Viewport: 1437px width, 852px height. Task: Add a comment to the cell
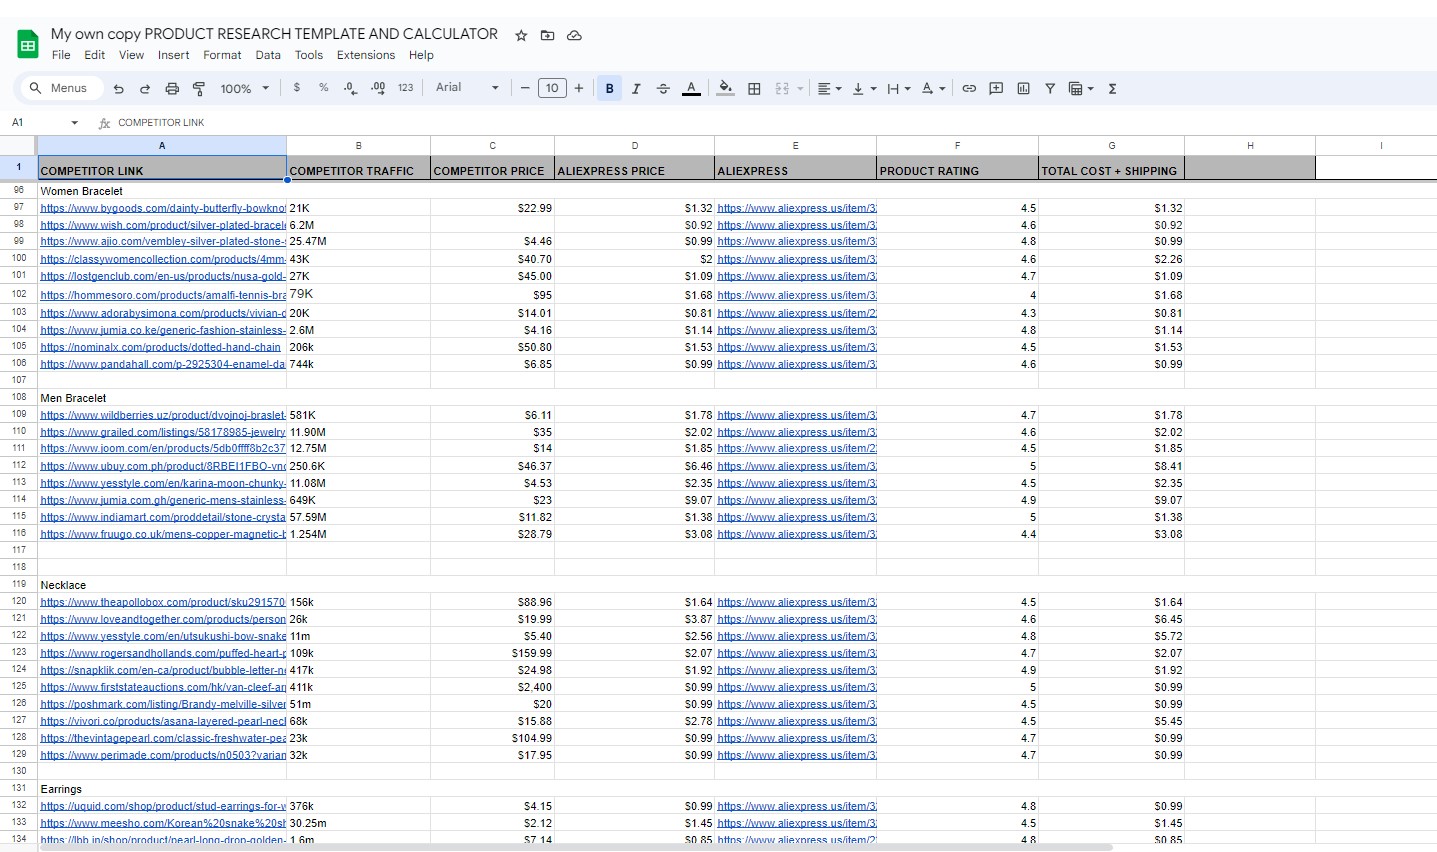[996, 88]
